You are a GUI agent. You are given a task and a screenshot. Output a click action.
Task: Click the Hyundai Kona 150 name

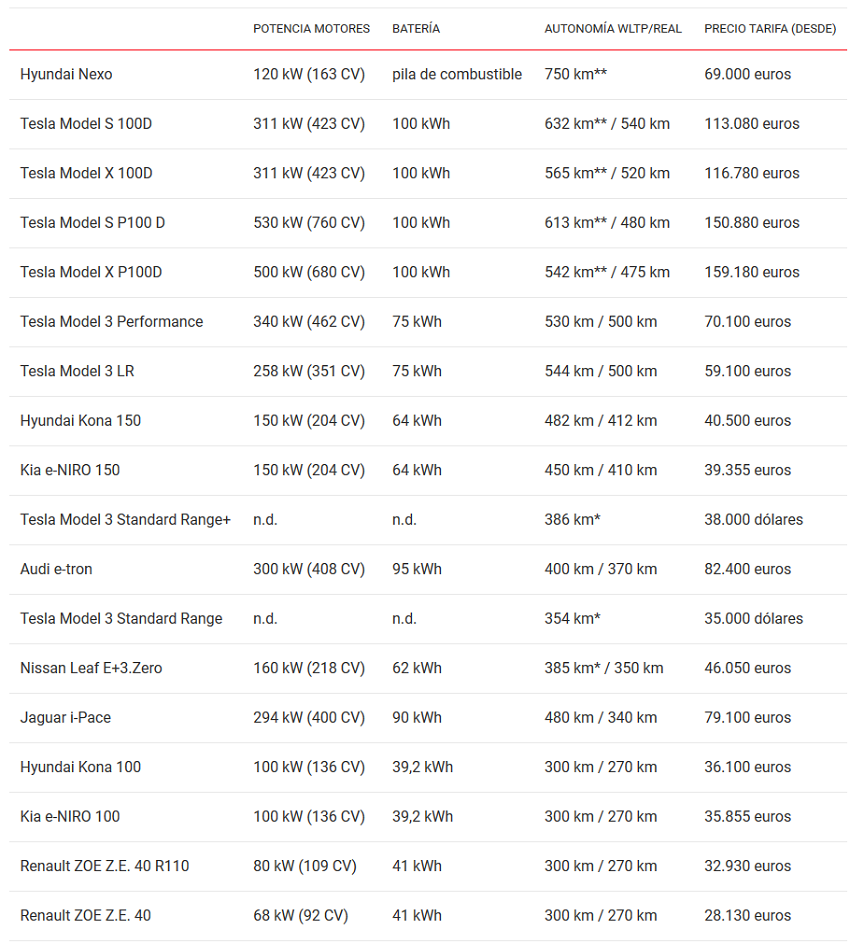coord(80,421)
